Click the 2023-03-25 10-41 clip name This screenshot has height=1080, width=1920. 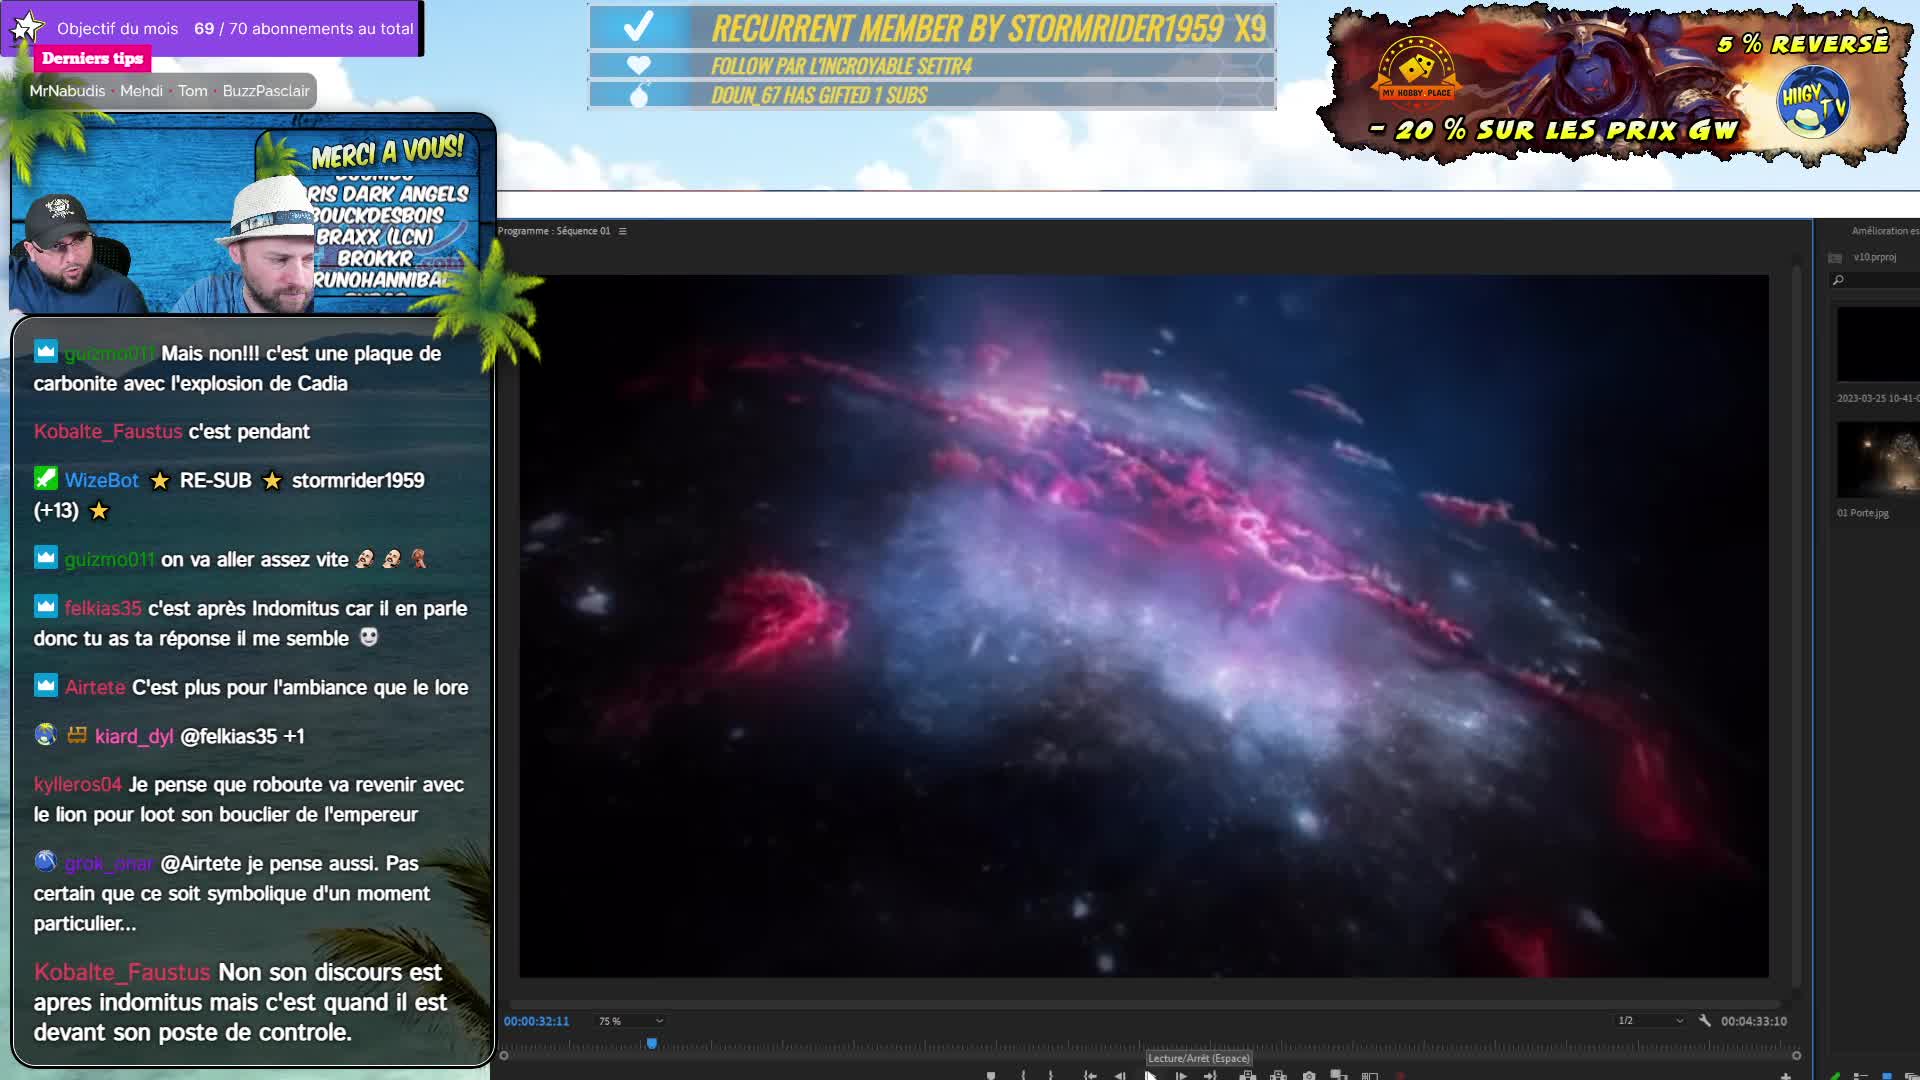pos(1878,398)
